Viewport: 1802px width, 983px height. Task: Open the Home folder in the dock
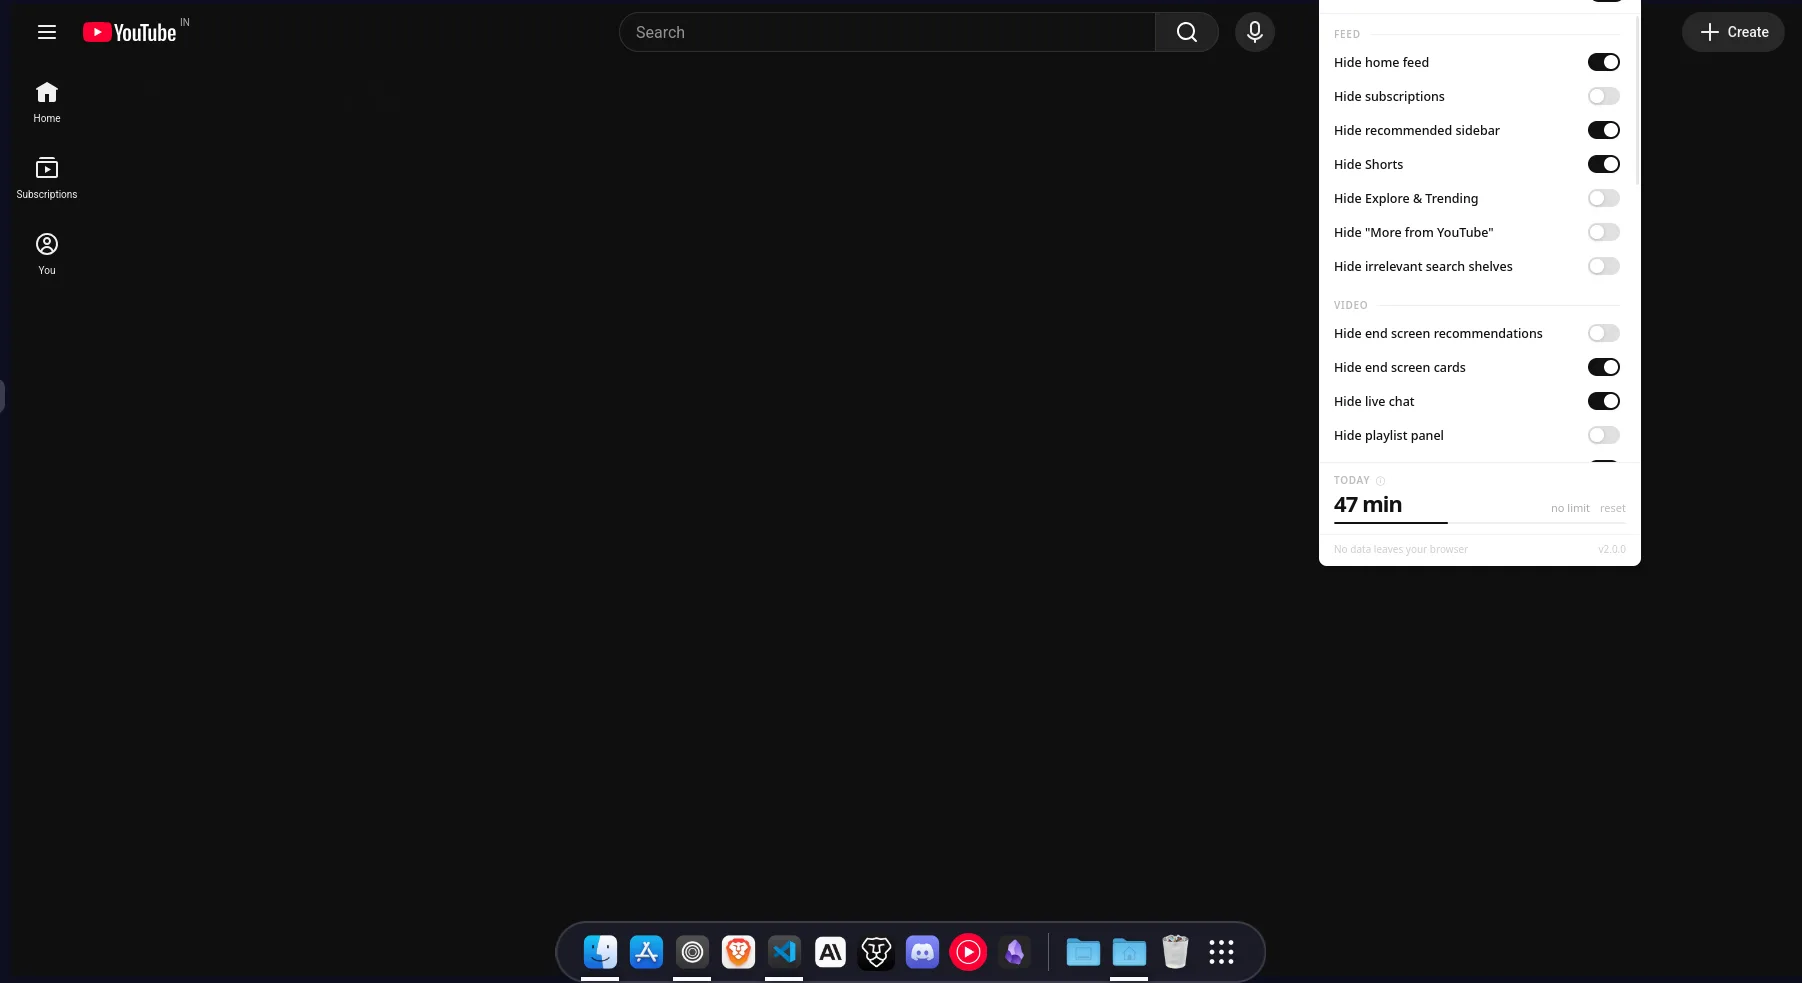[1129, 952]
